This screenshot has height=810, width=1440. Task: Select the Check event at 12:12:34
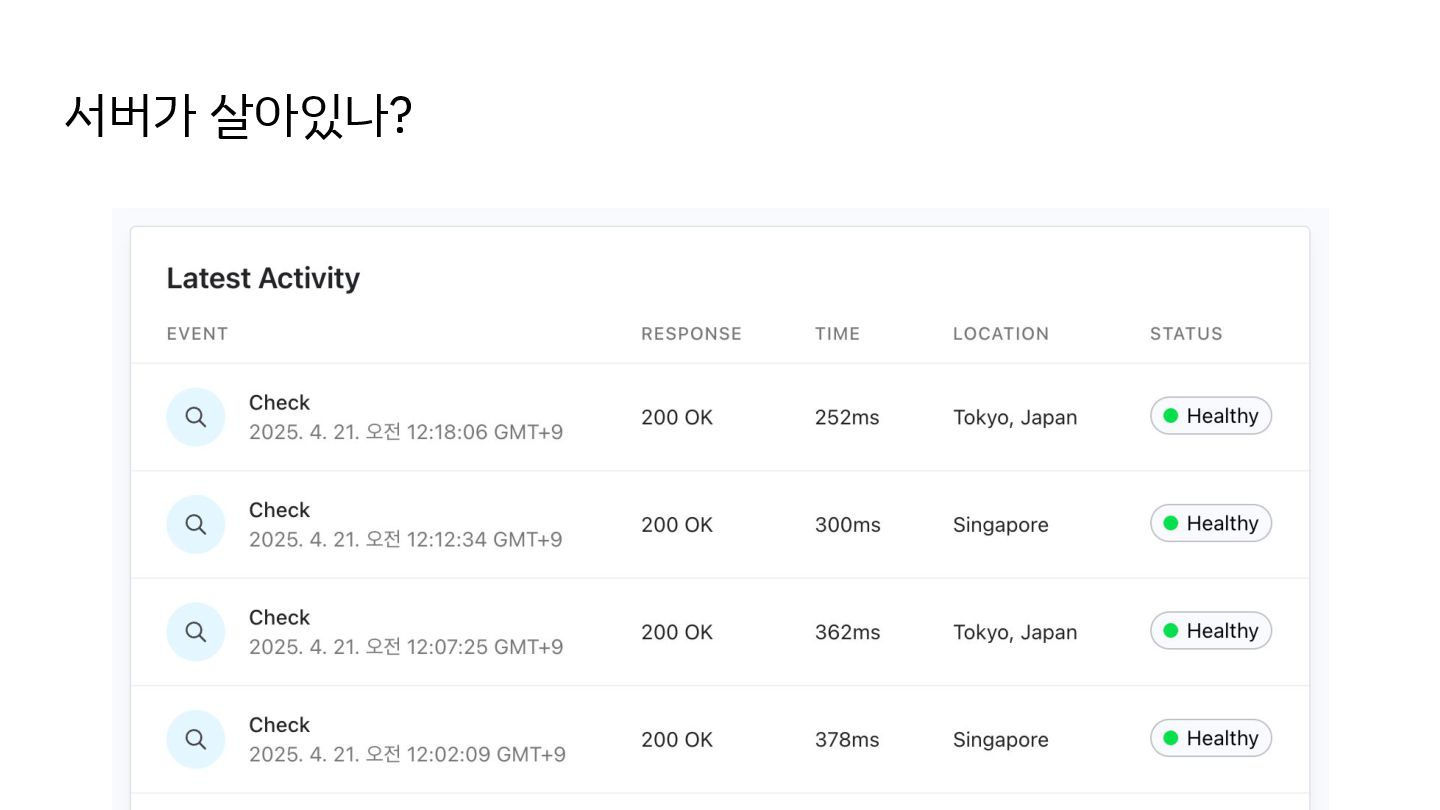(280, 510)
